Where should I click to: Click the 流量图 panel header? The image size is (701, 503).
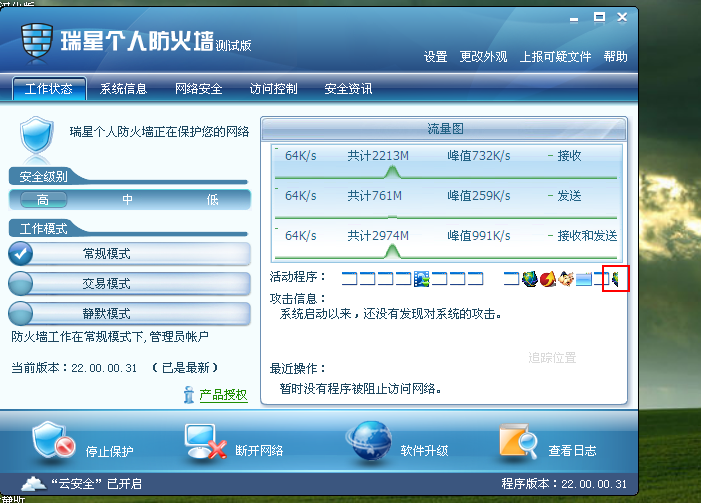tap(444, 129)
